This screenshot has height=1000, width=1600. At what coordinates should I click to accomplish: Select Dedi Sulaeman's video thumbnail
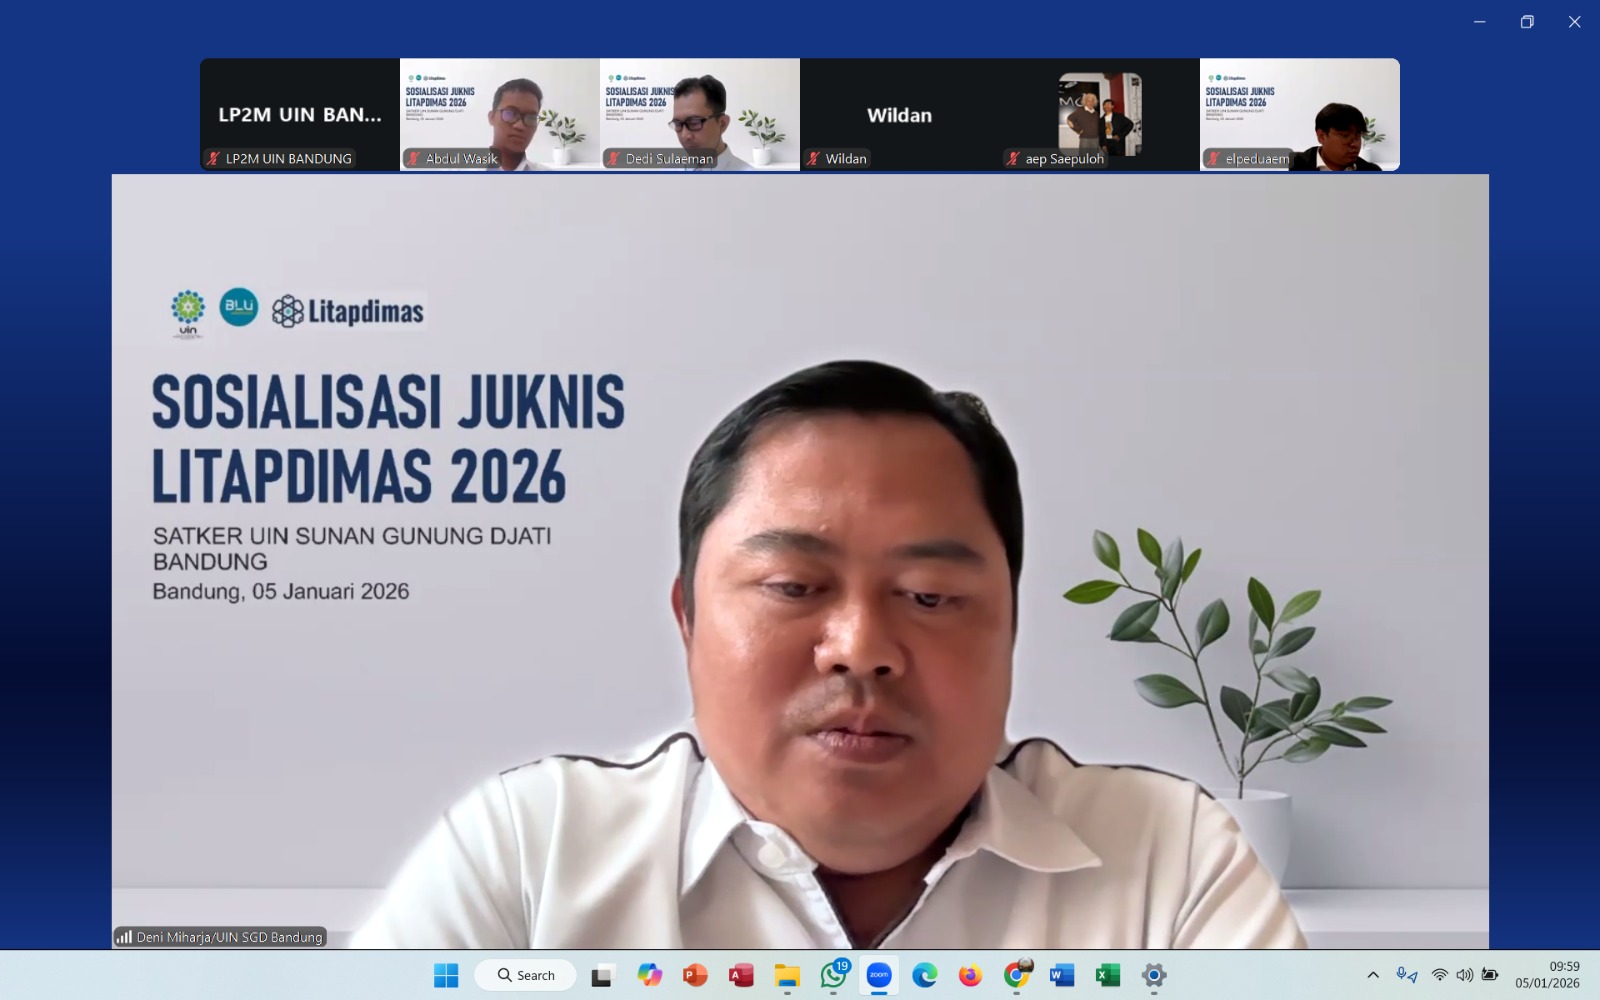pyautogui.click(x=700, y=114)
